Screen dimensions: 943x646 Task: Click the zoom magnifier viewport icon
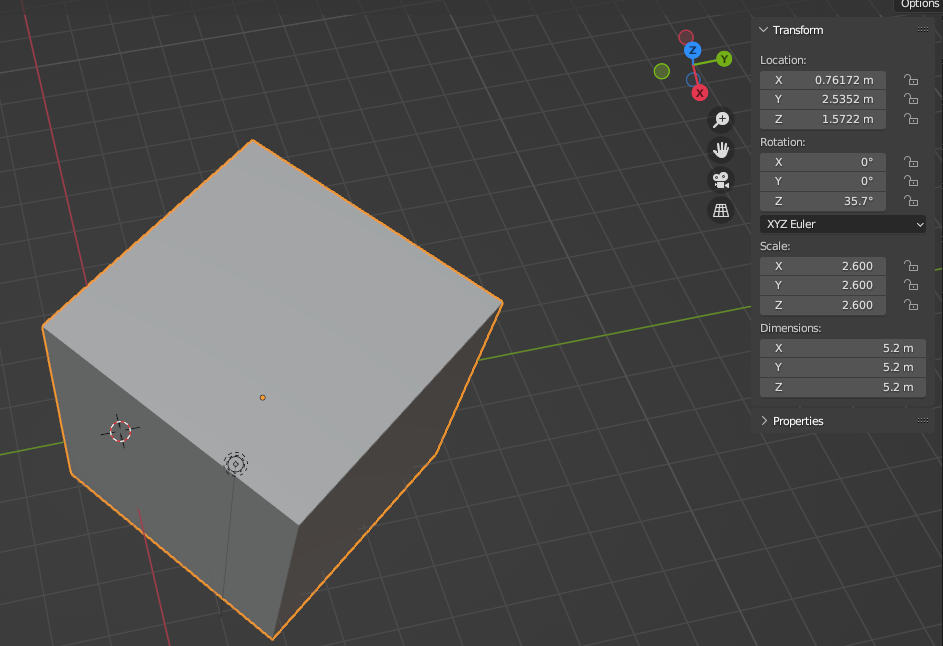click(x=720, y=120)
